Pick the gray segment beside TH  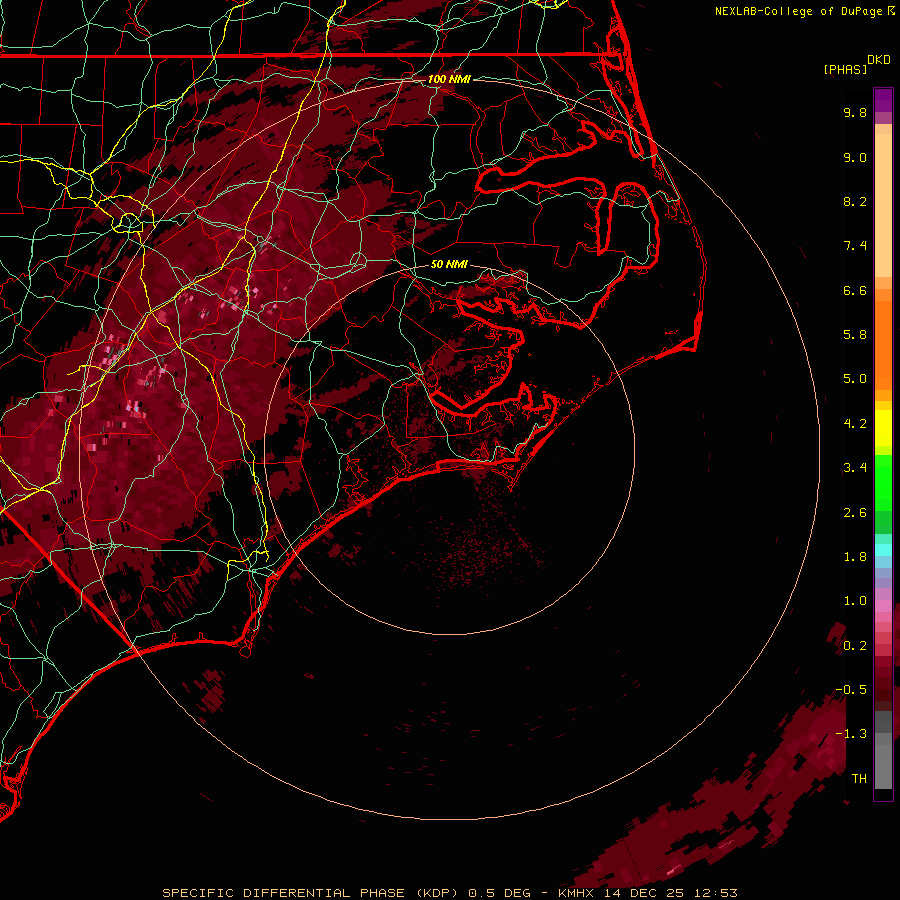tap(883, 766)
